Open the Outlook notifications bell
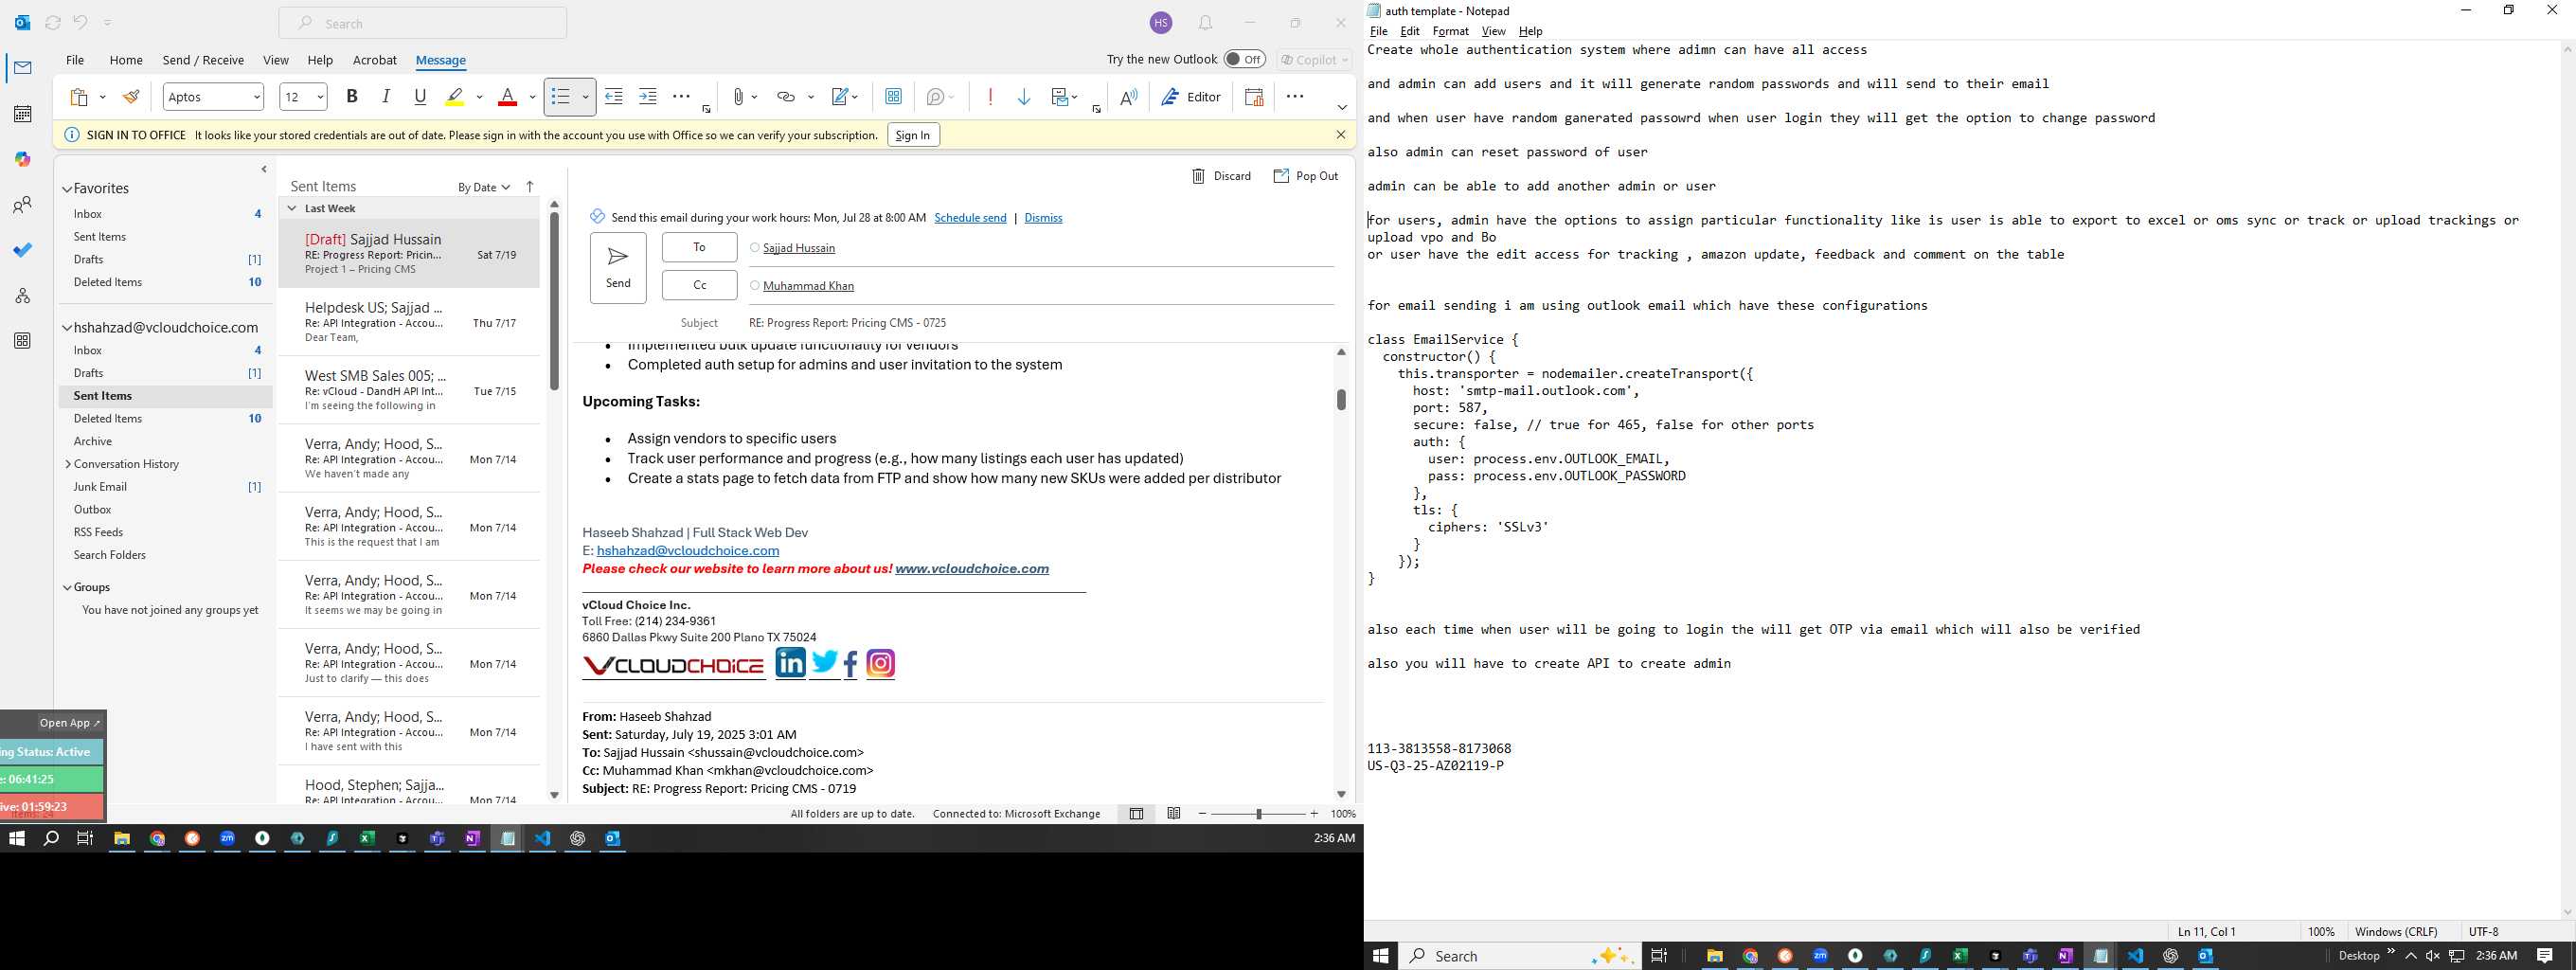Screen dimensions: 2576x970 tap(1206, 23)
